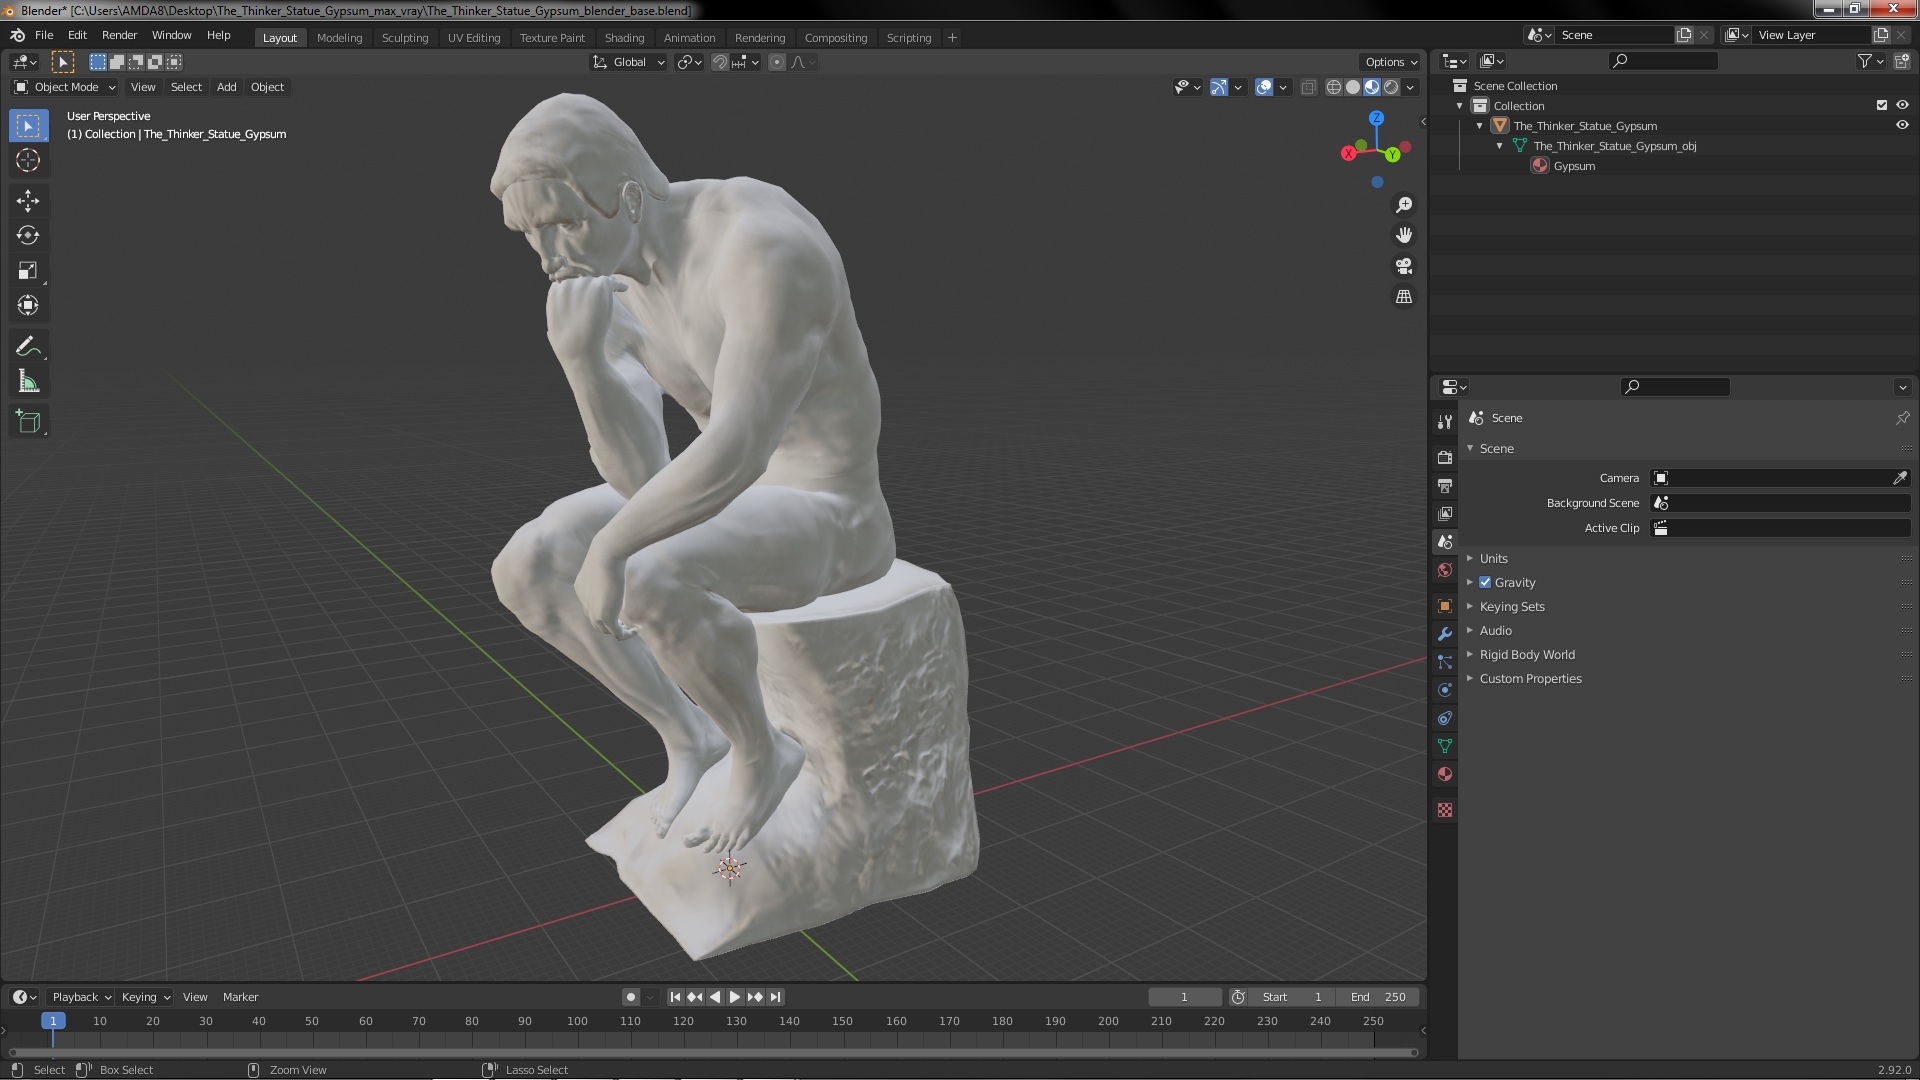Switch perspective/orthographic grid icon
Image resolution: width=1920 pixels, height=1080 pixels.
pos(1404,297)
